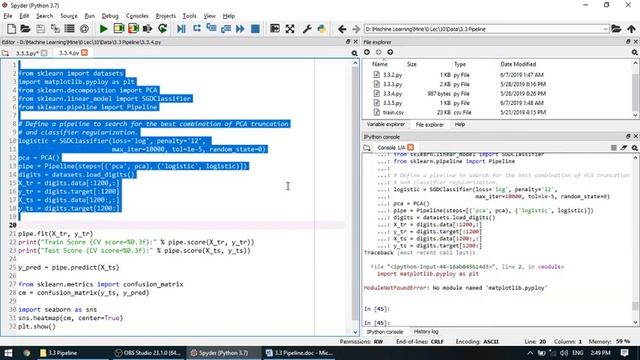This screenshot has width=640, height=360.
Task: Sort files by Date Modified column
Action: click(518, 64)
